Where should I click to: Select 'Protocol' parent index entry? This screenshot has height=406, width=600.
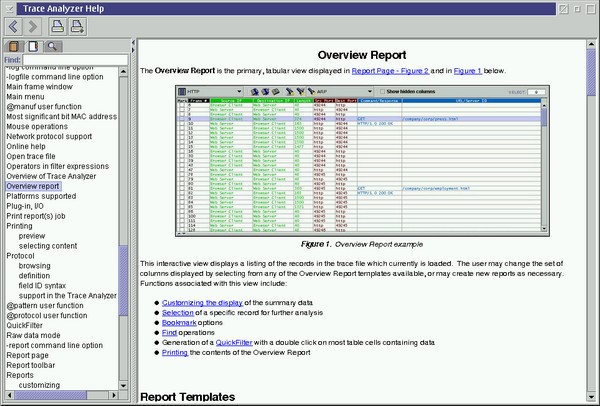click(20, 256)
